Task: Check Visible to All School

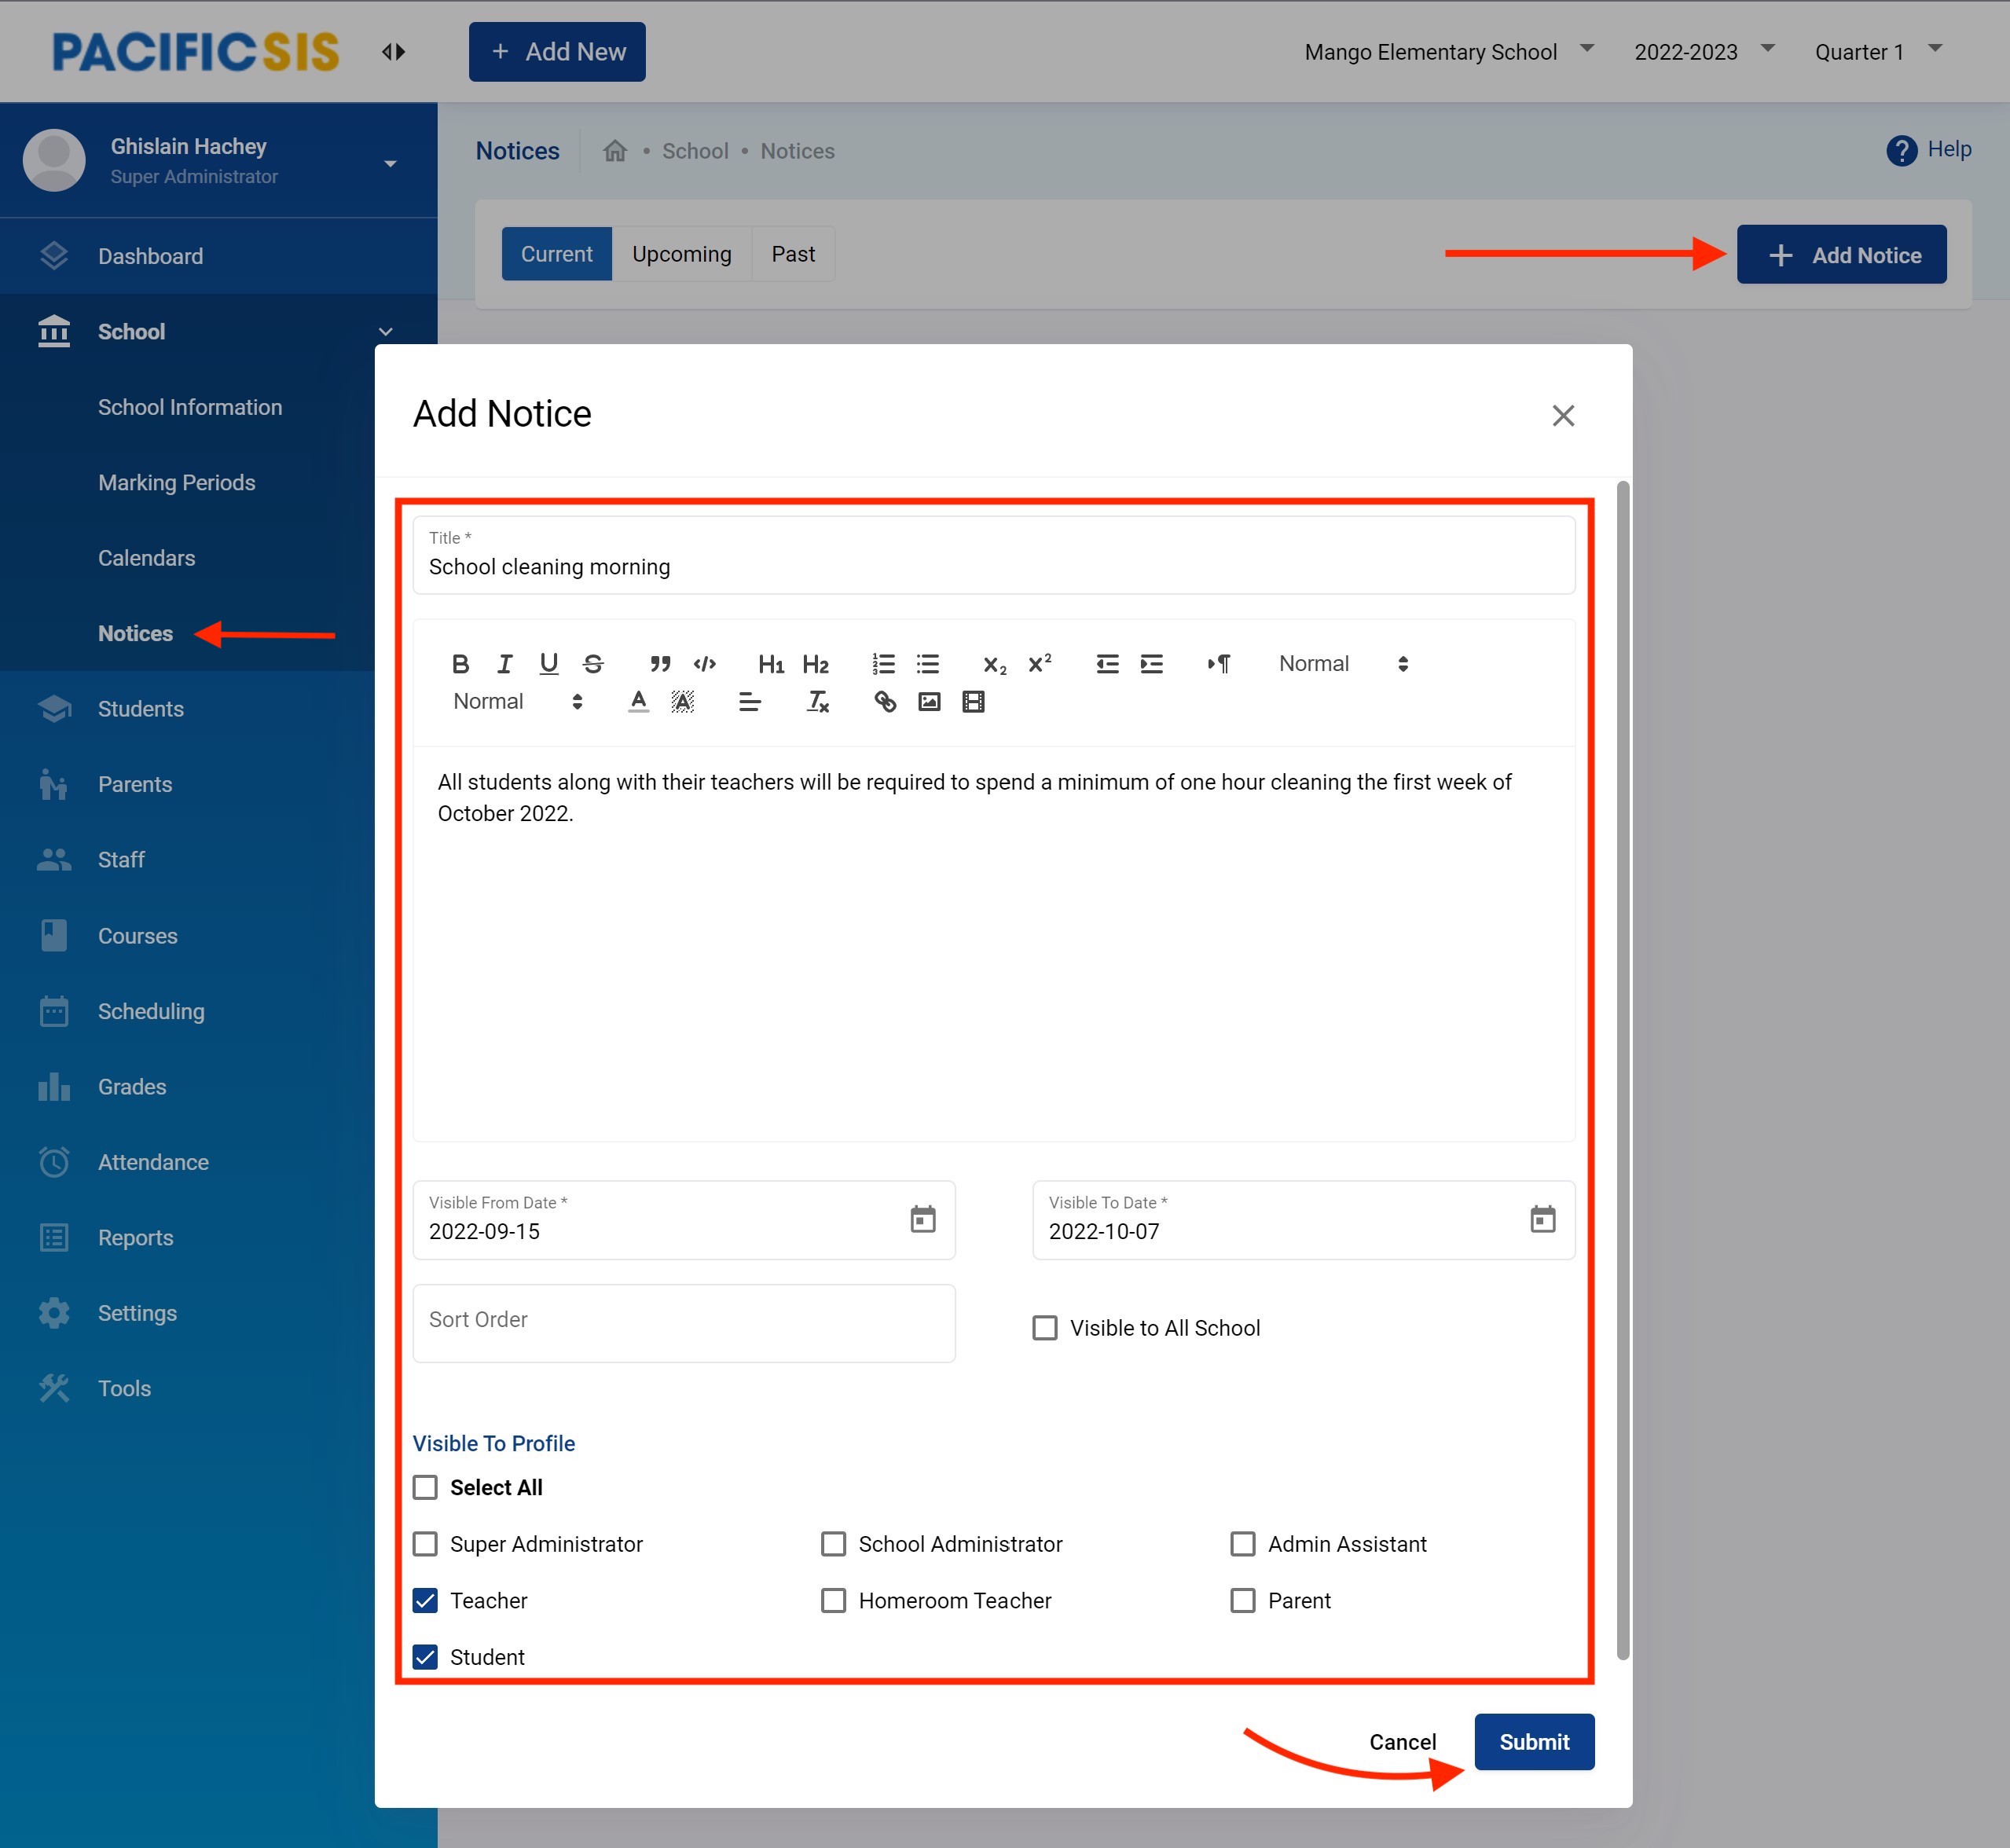Action: (1045, 1328)
